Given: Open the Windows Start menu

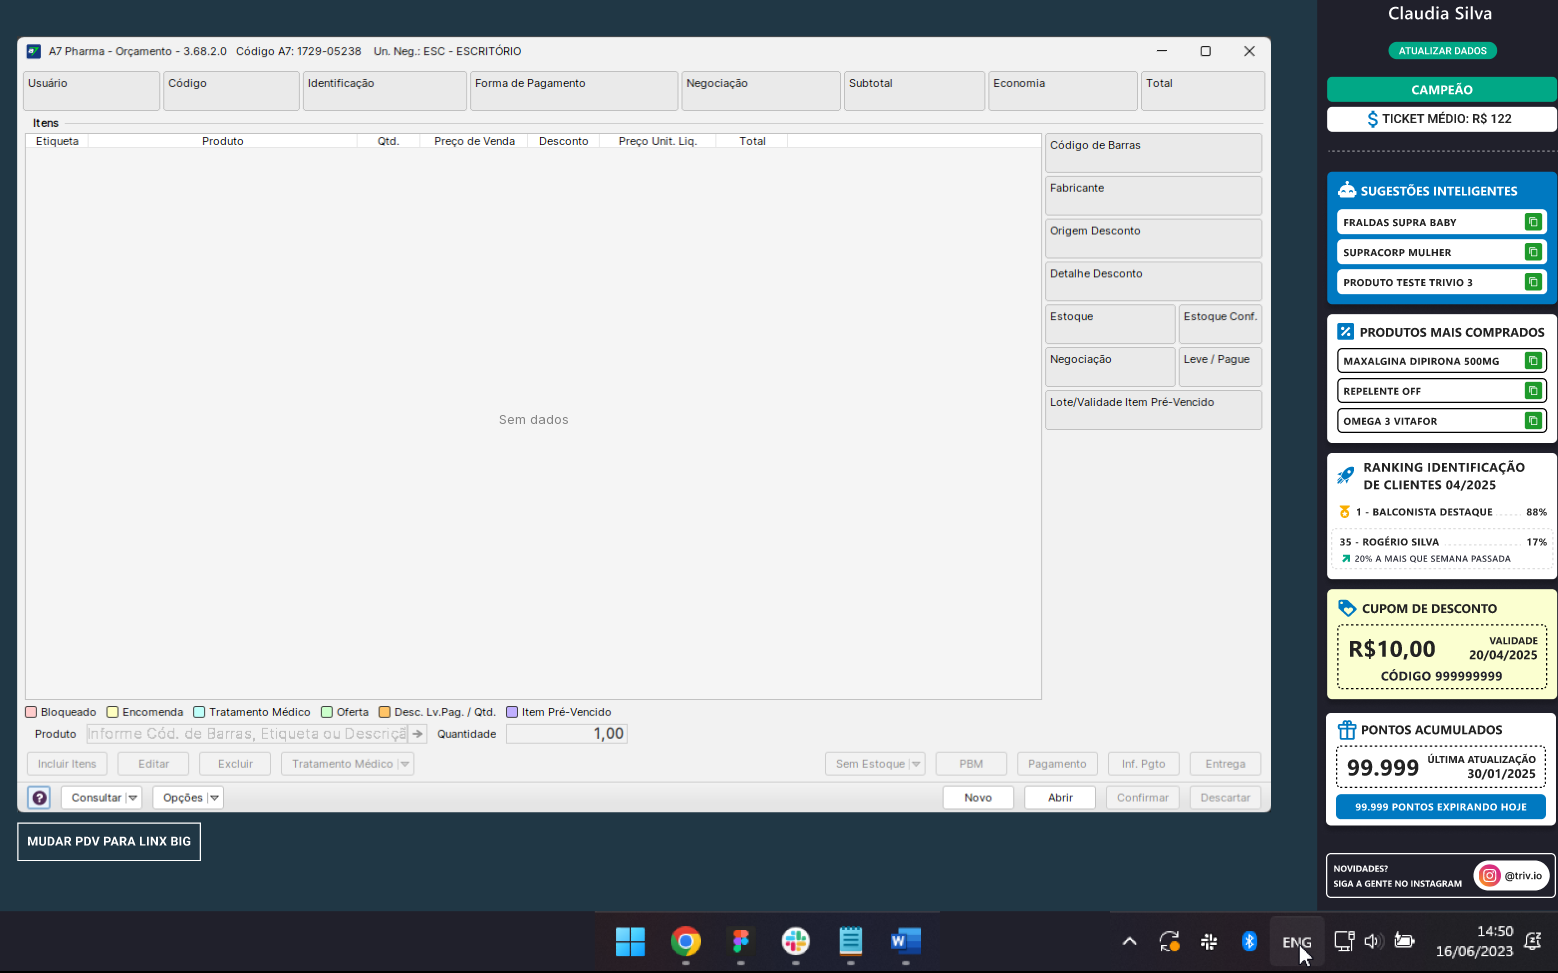Looking at the screenshot, I should coord(630,942).
